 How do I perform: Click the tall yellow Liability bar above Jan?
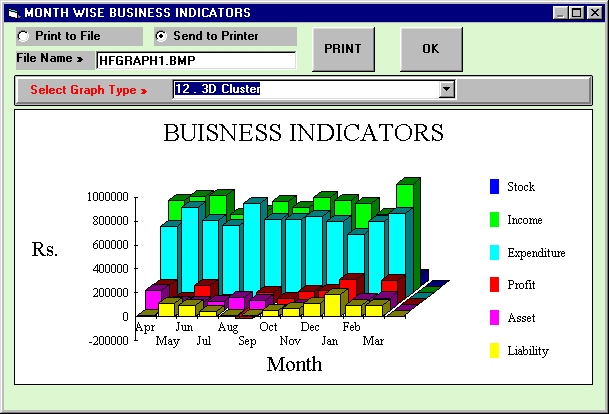(332, 305)
